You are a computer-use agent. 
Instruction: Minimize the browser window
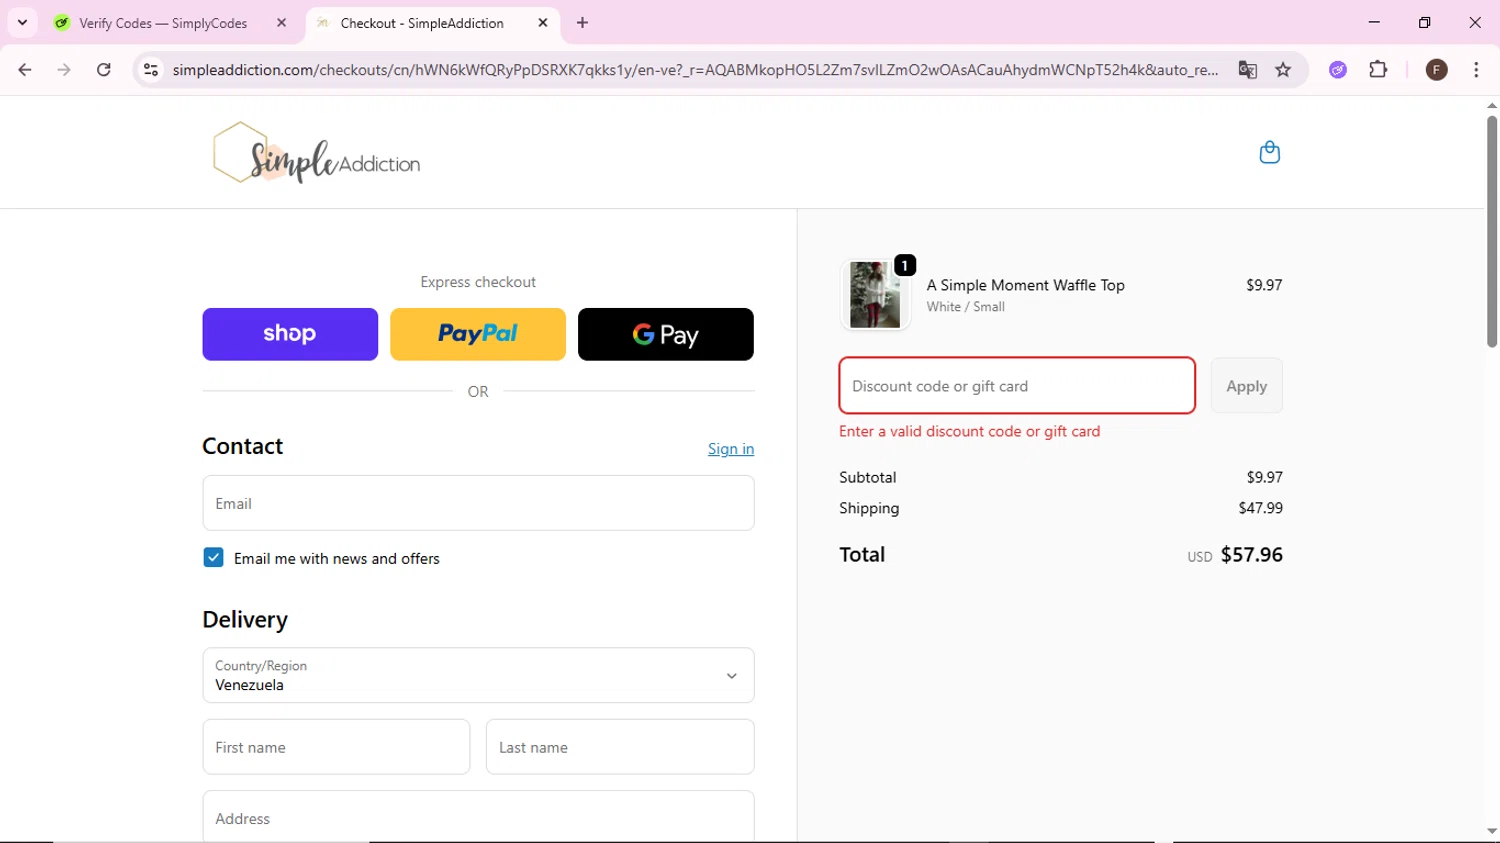[1374, 22]
